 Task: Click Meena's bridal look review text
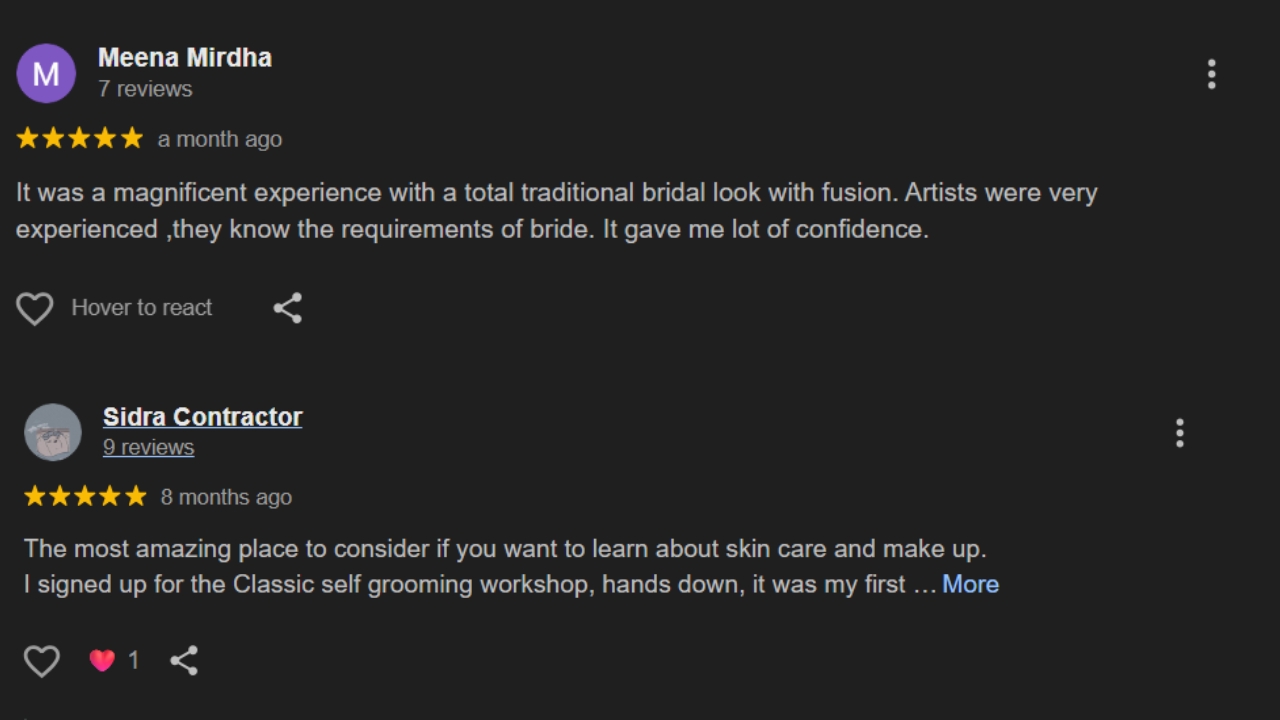pos(556,211)
